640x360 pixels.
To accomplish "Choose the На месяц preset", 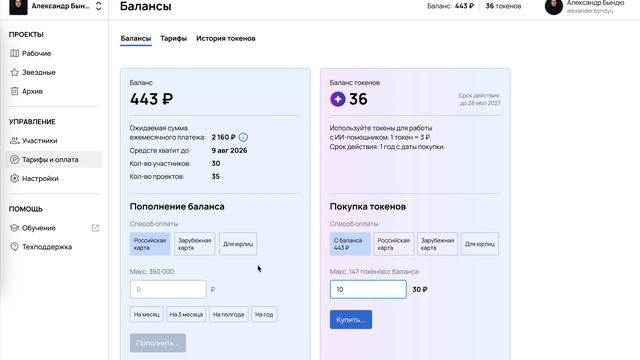I will (147, 314).
